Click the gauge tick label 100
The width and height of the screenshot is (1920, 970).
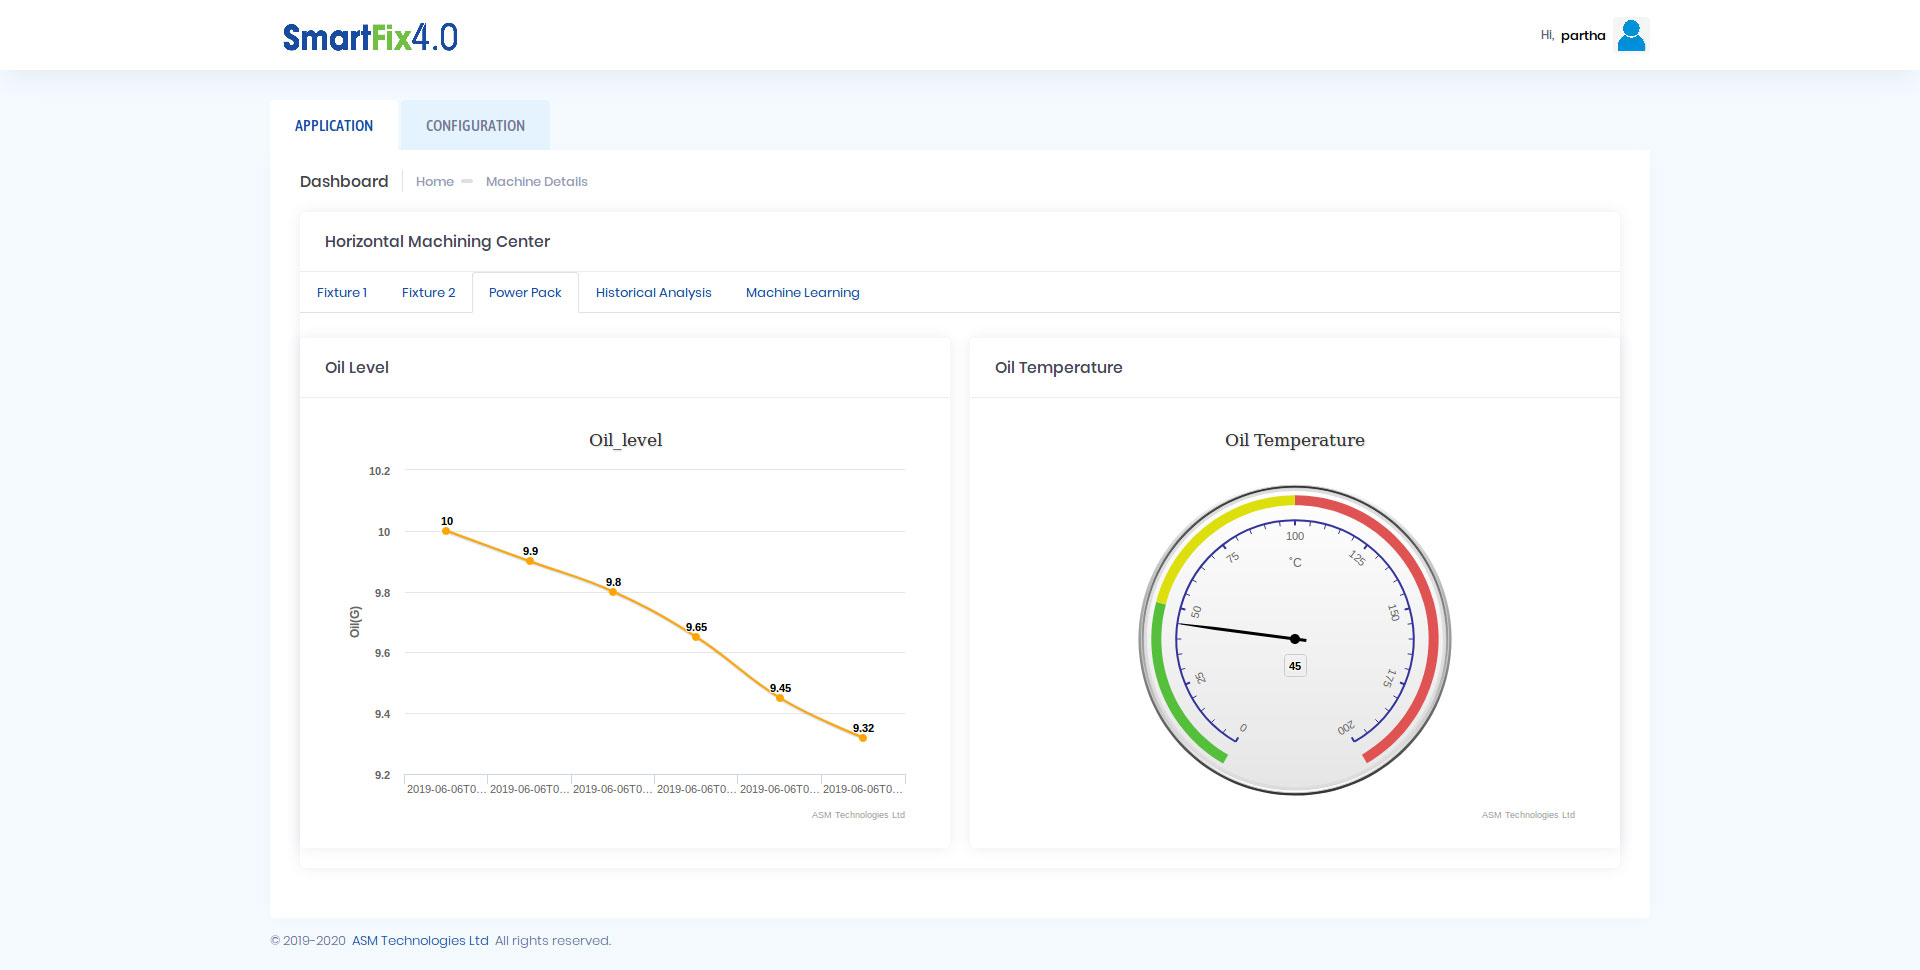1295,537
